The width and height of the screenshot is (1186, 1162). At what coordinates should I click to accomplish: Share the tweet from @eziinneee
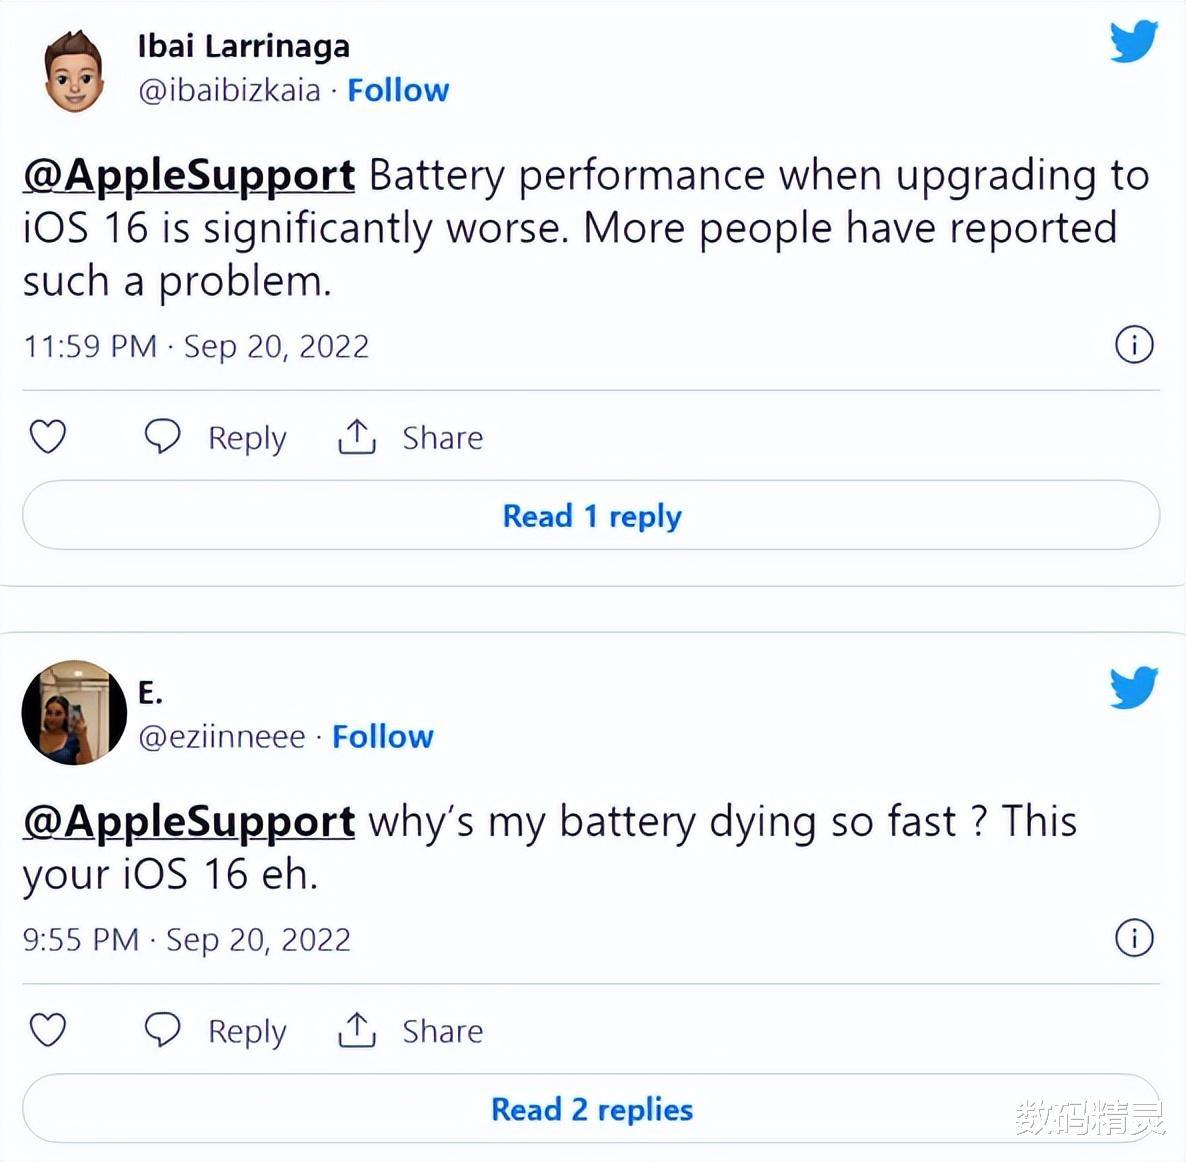[x=410, y=1030]
